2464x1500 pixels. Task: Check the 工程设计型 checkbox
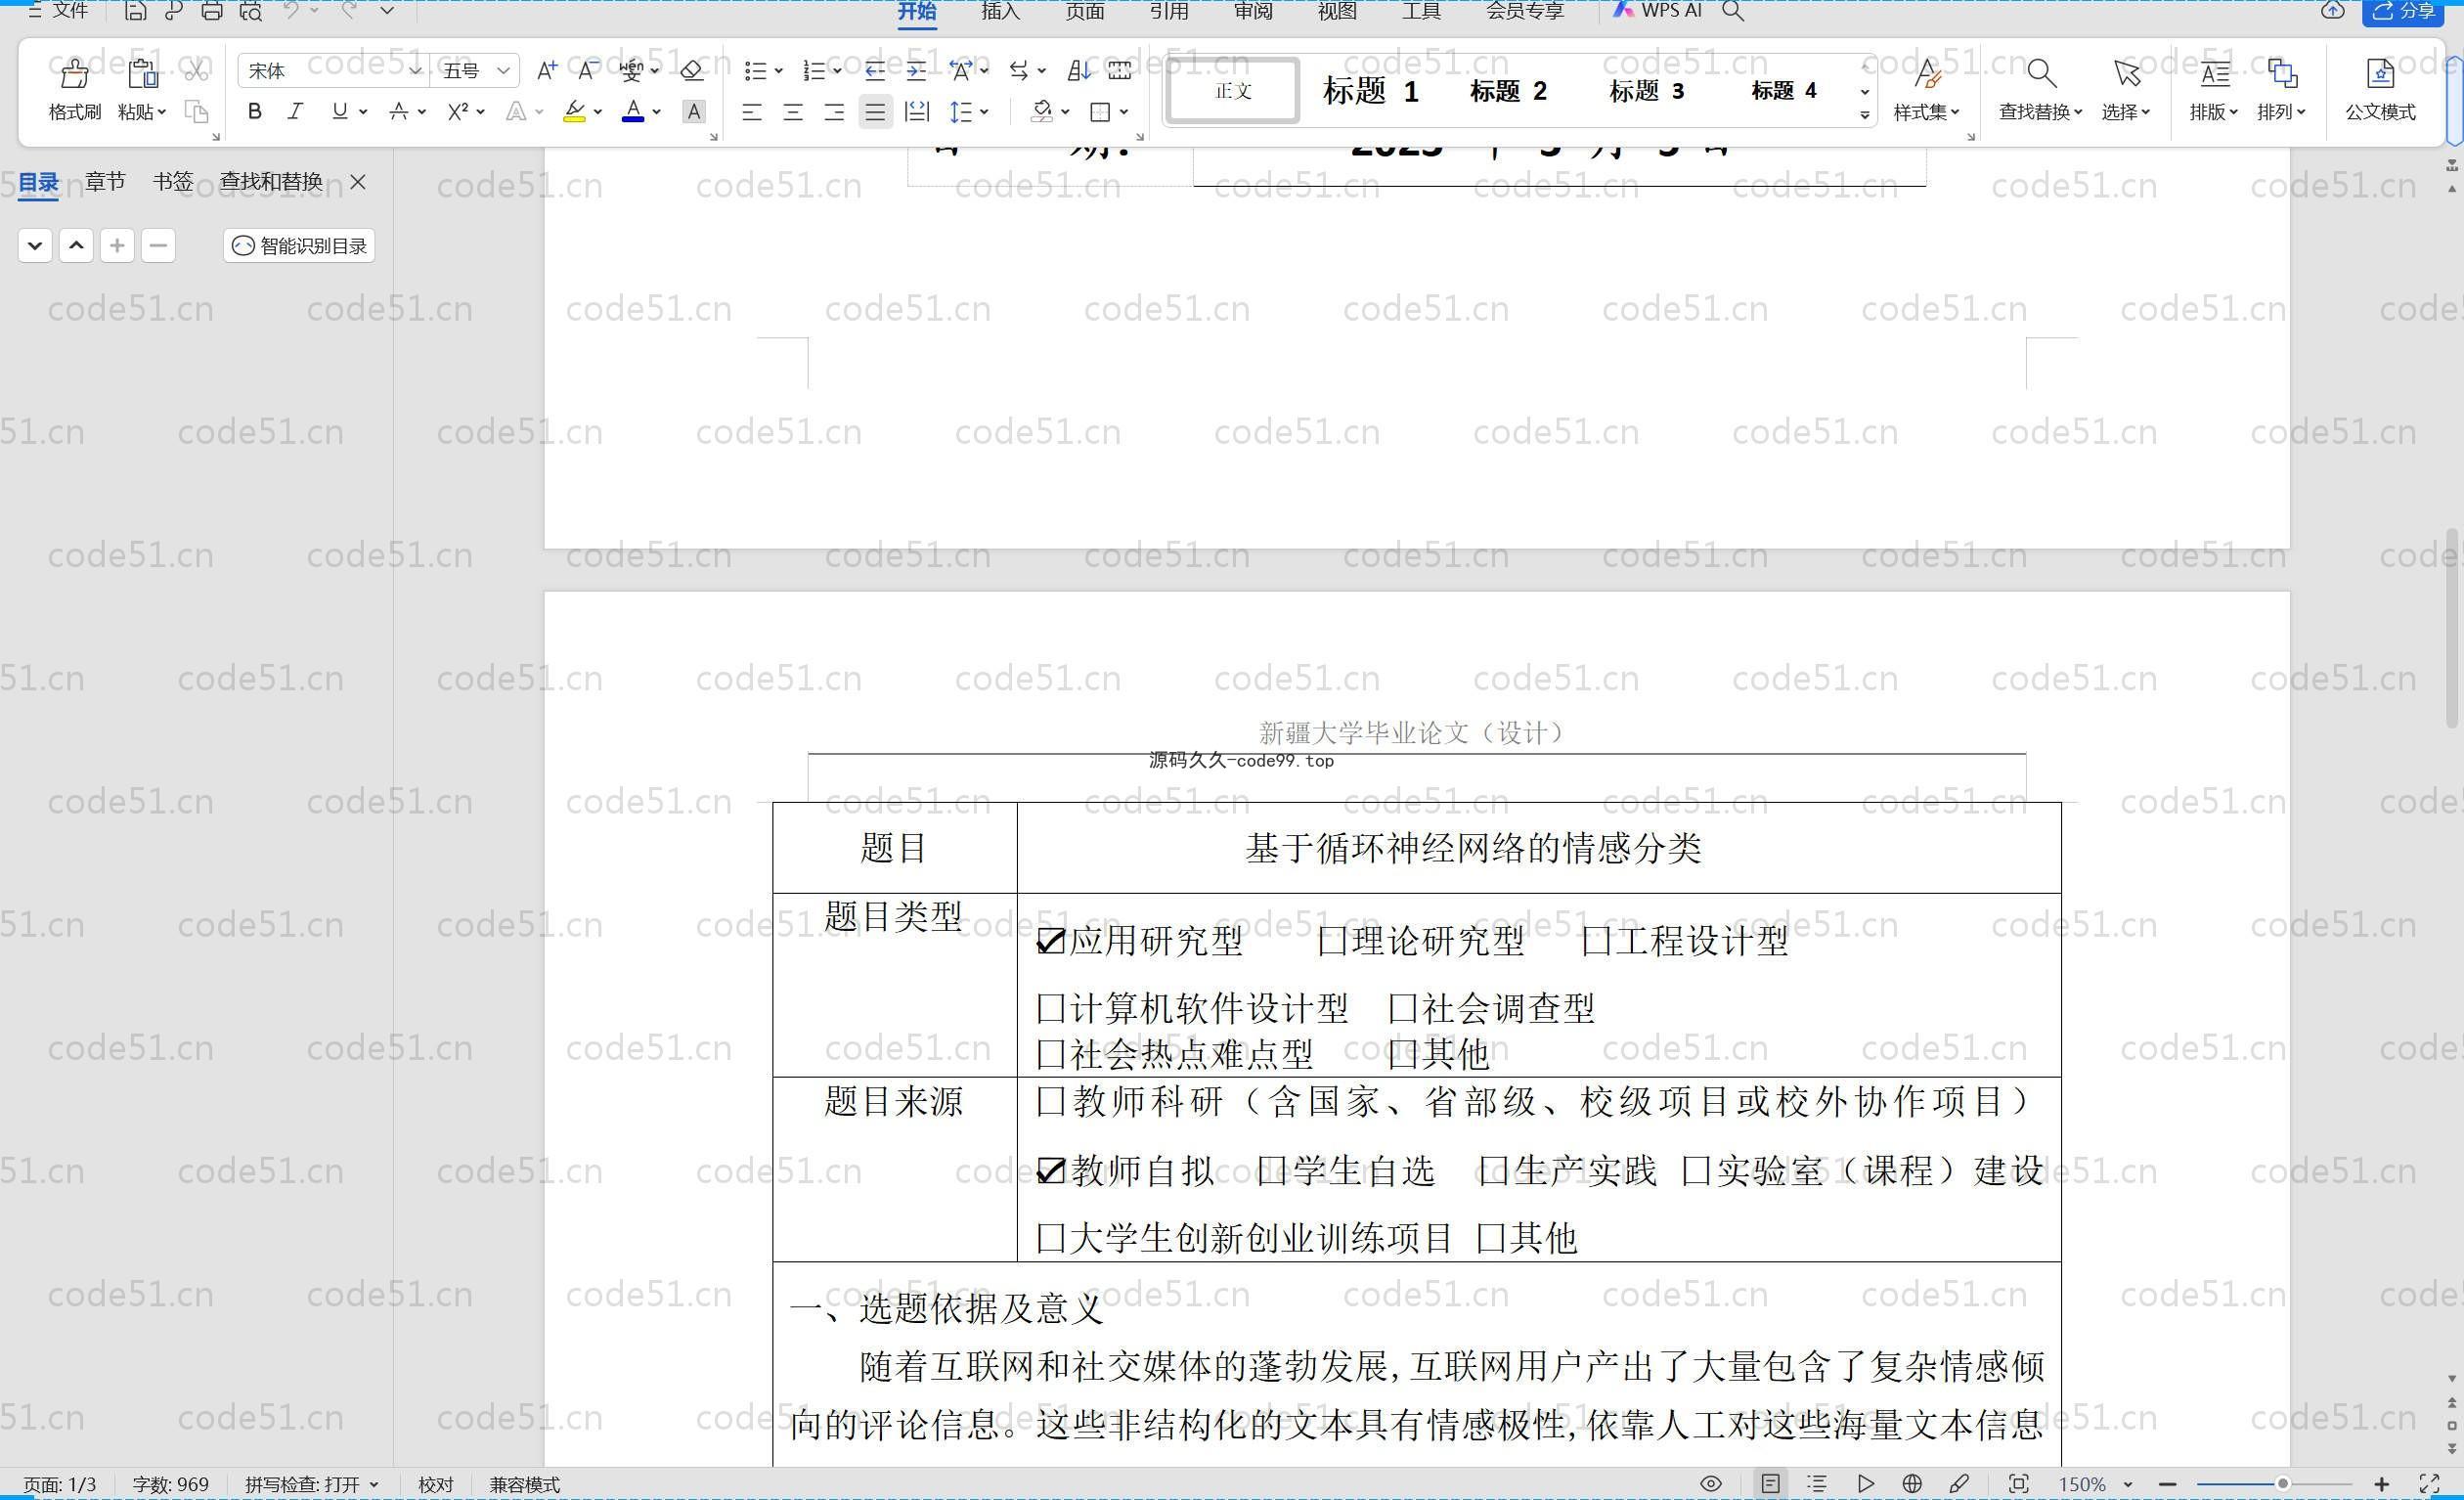[x=1596, y=941]
